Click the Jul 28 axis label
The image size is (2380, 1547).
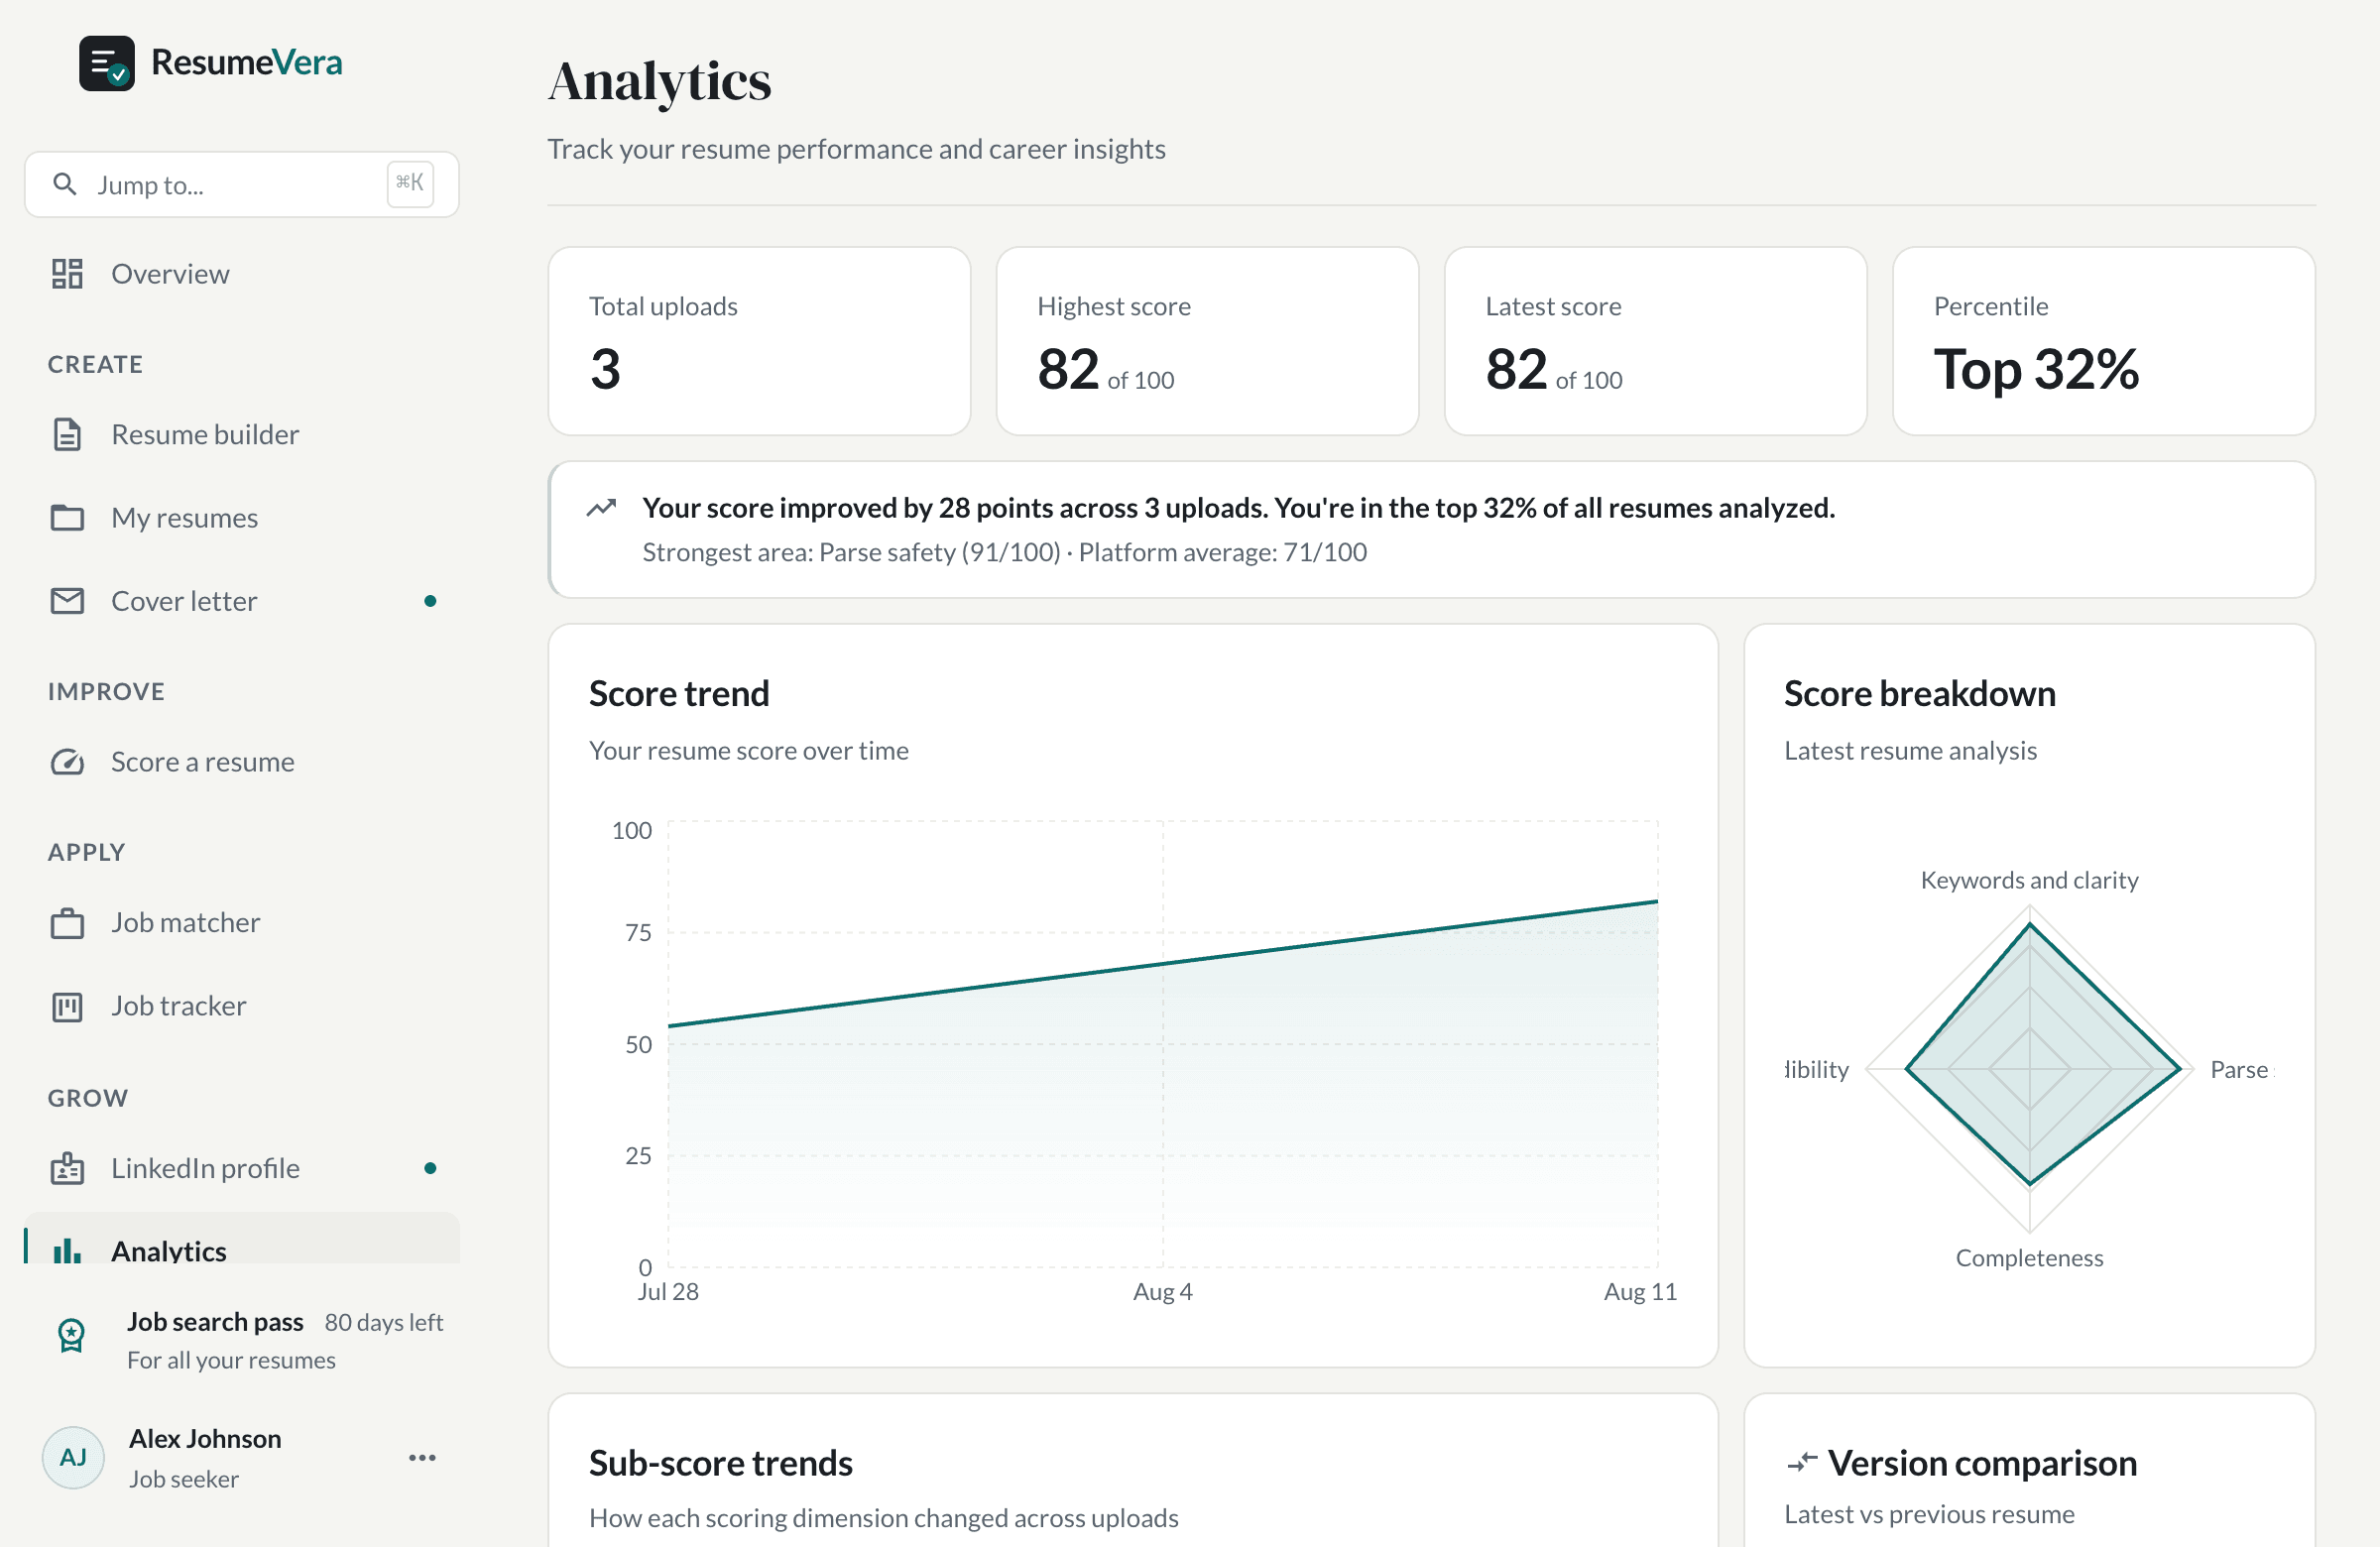click(668, 1291)
